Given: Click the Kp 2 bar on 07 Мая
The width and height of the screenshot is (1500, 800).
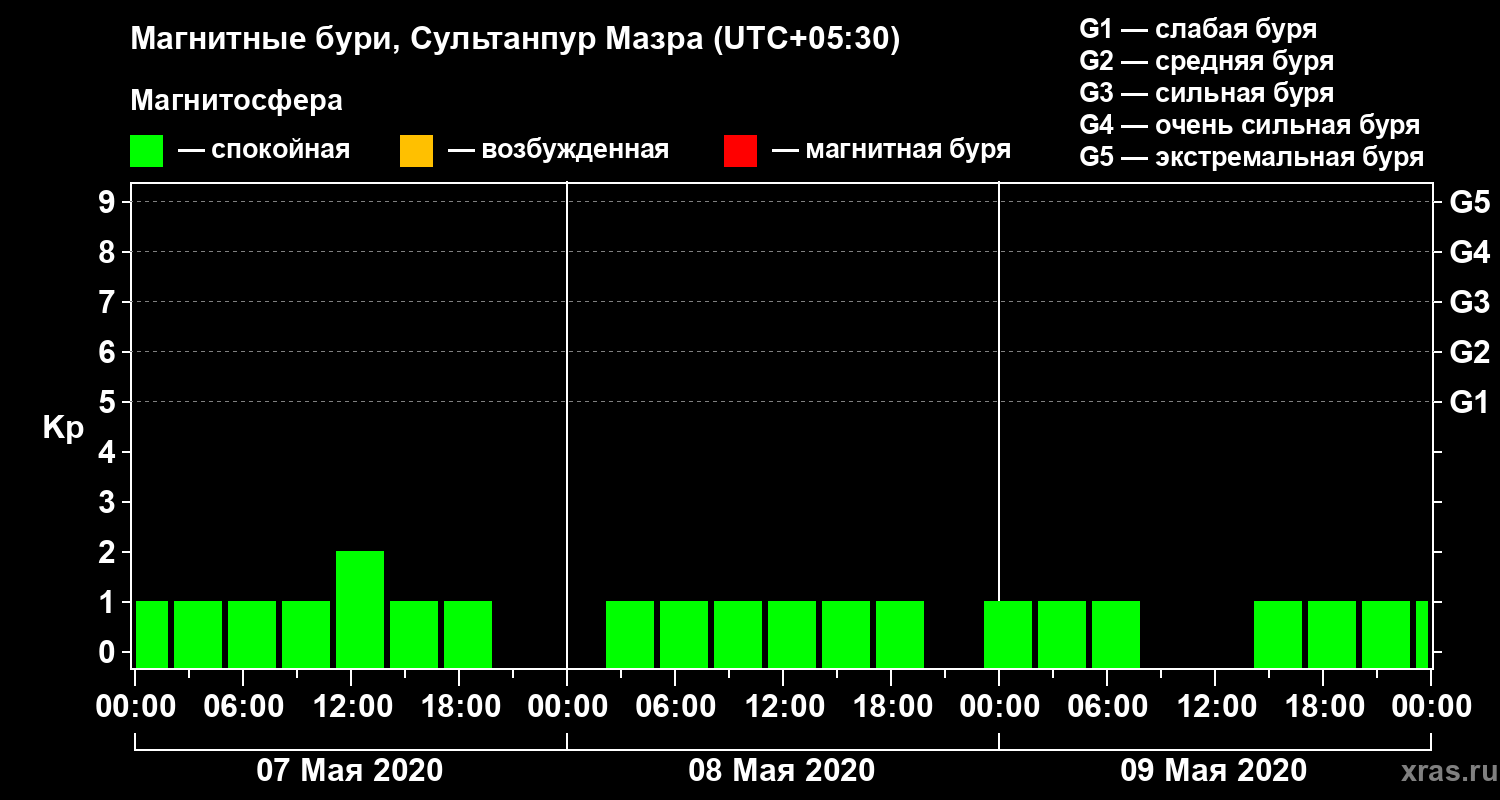Looking at the screenshot, I should (360, 609).
